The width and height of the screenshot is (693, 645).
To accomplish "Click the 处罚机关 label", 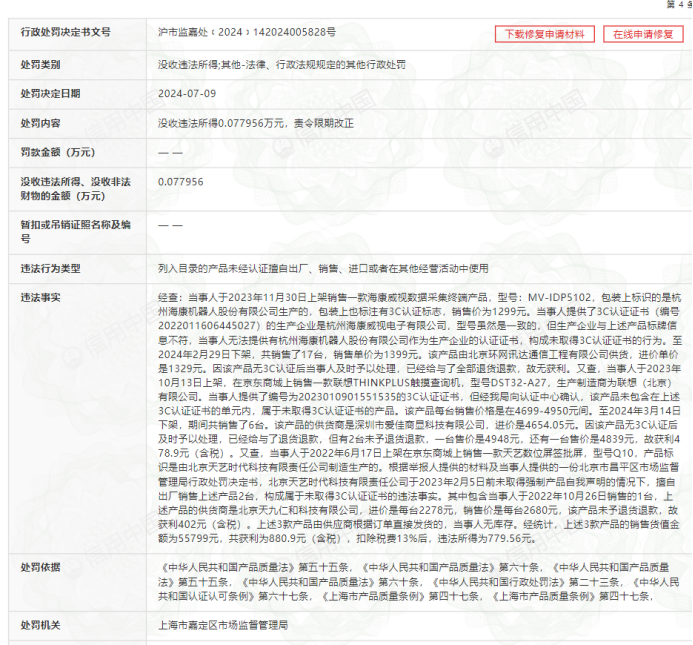I will (x=40, y=625).
